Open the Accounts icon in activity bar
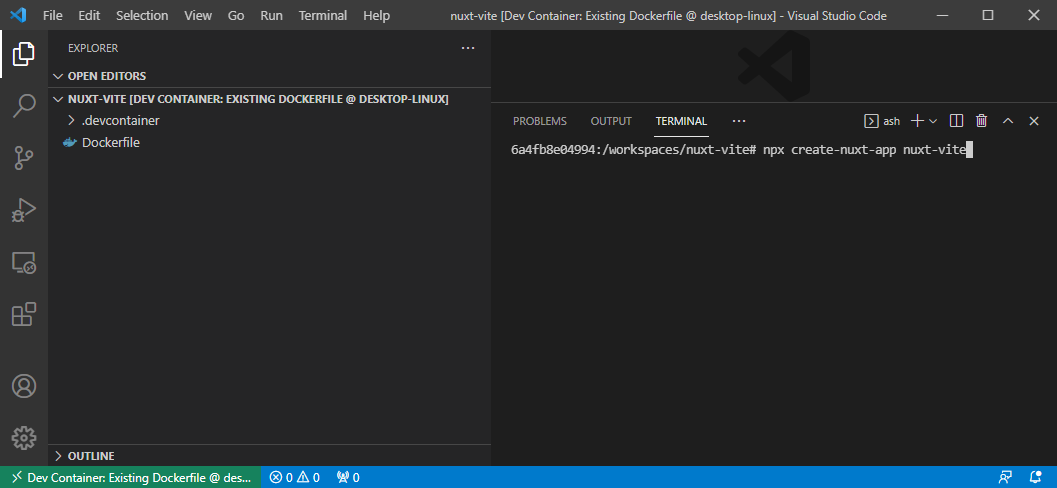The height and width of the screenshot is (488, 1057). 24,386
